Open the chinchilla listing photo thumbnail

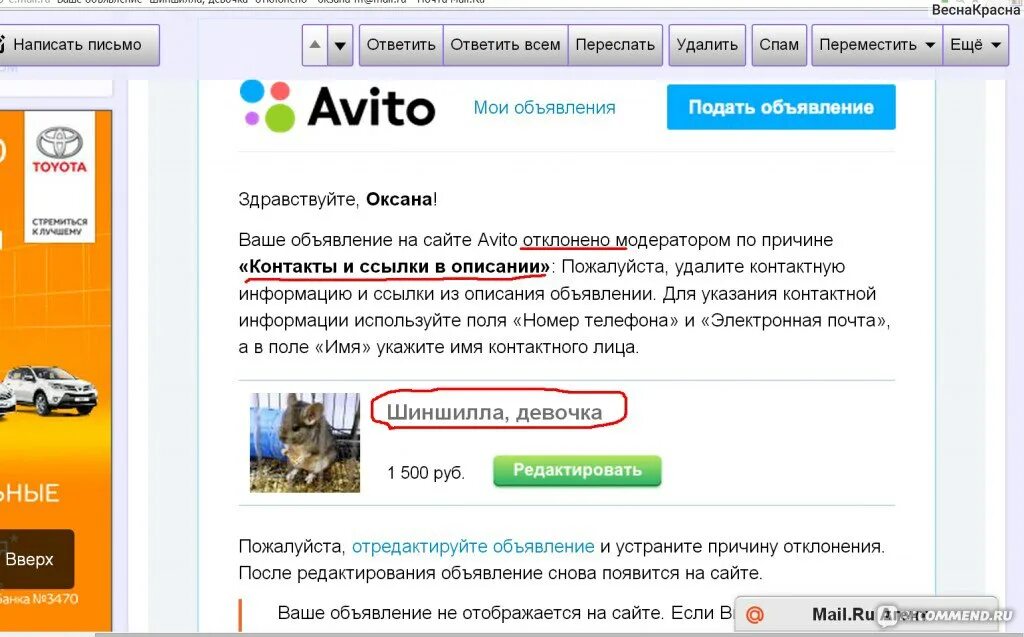point(305,442)
